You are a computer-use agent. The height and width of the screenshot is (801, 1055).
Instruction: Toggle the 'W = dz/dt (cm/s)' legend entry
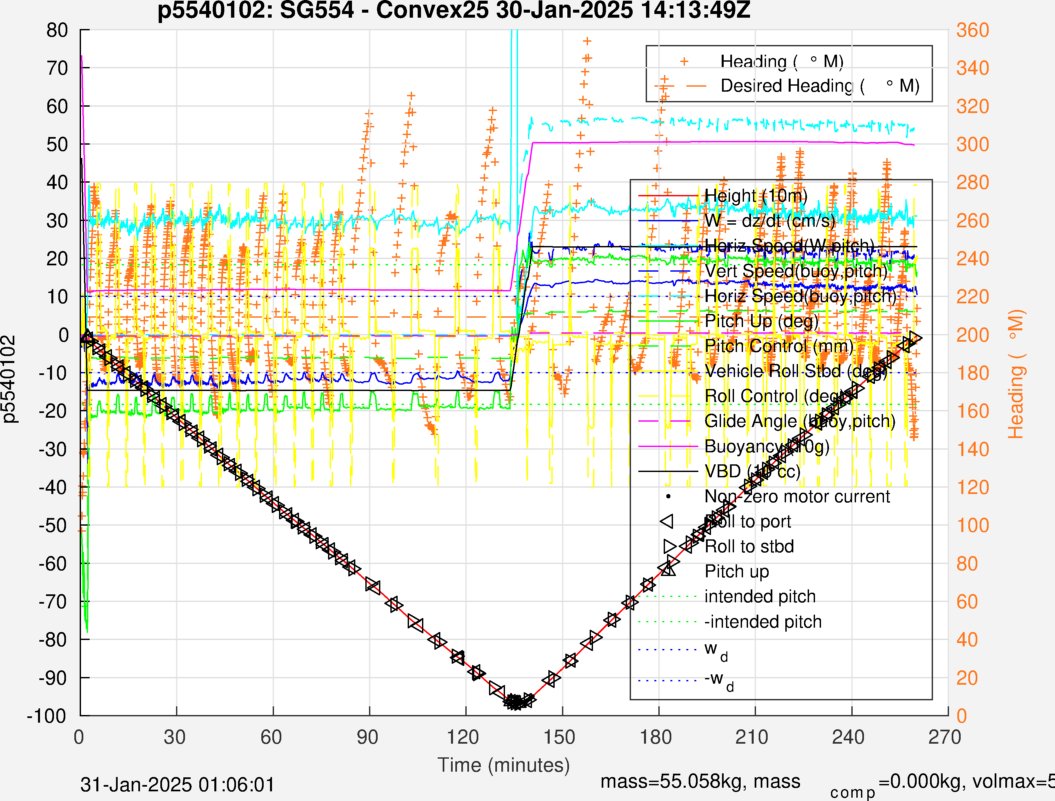(768, 220)
